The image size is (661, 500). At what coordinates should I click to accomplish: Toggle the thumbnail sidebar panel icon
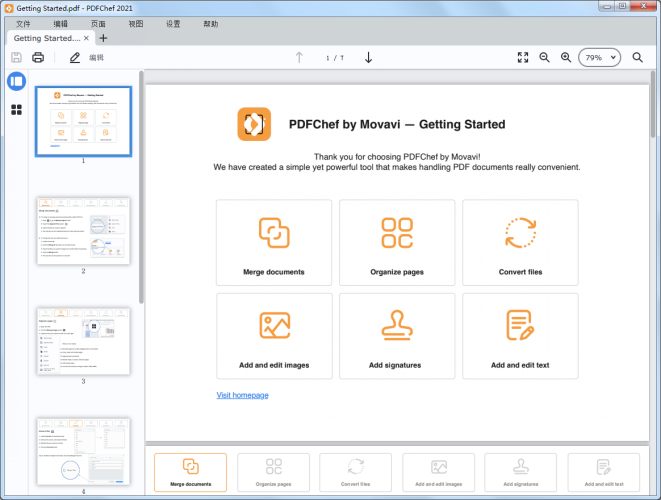tap(16, 81)
